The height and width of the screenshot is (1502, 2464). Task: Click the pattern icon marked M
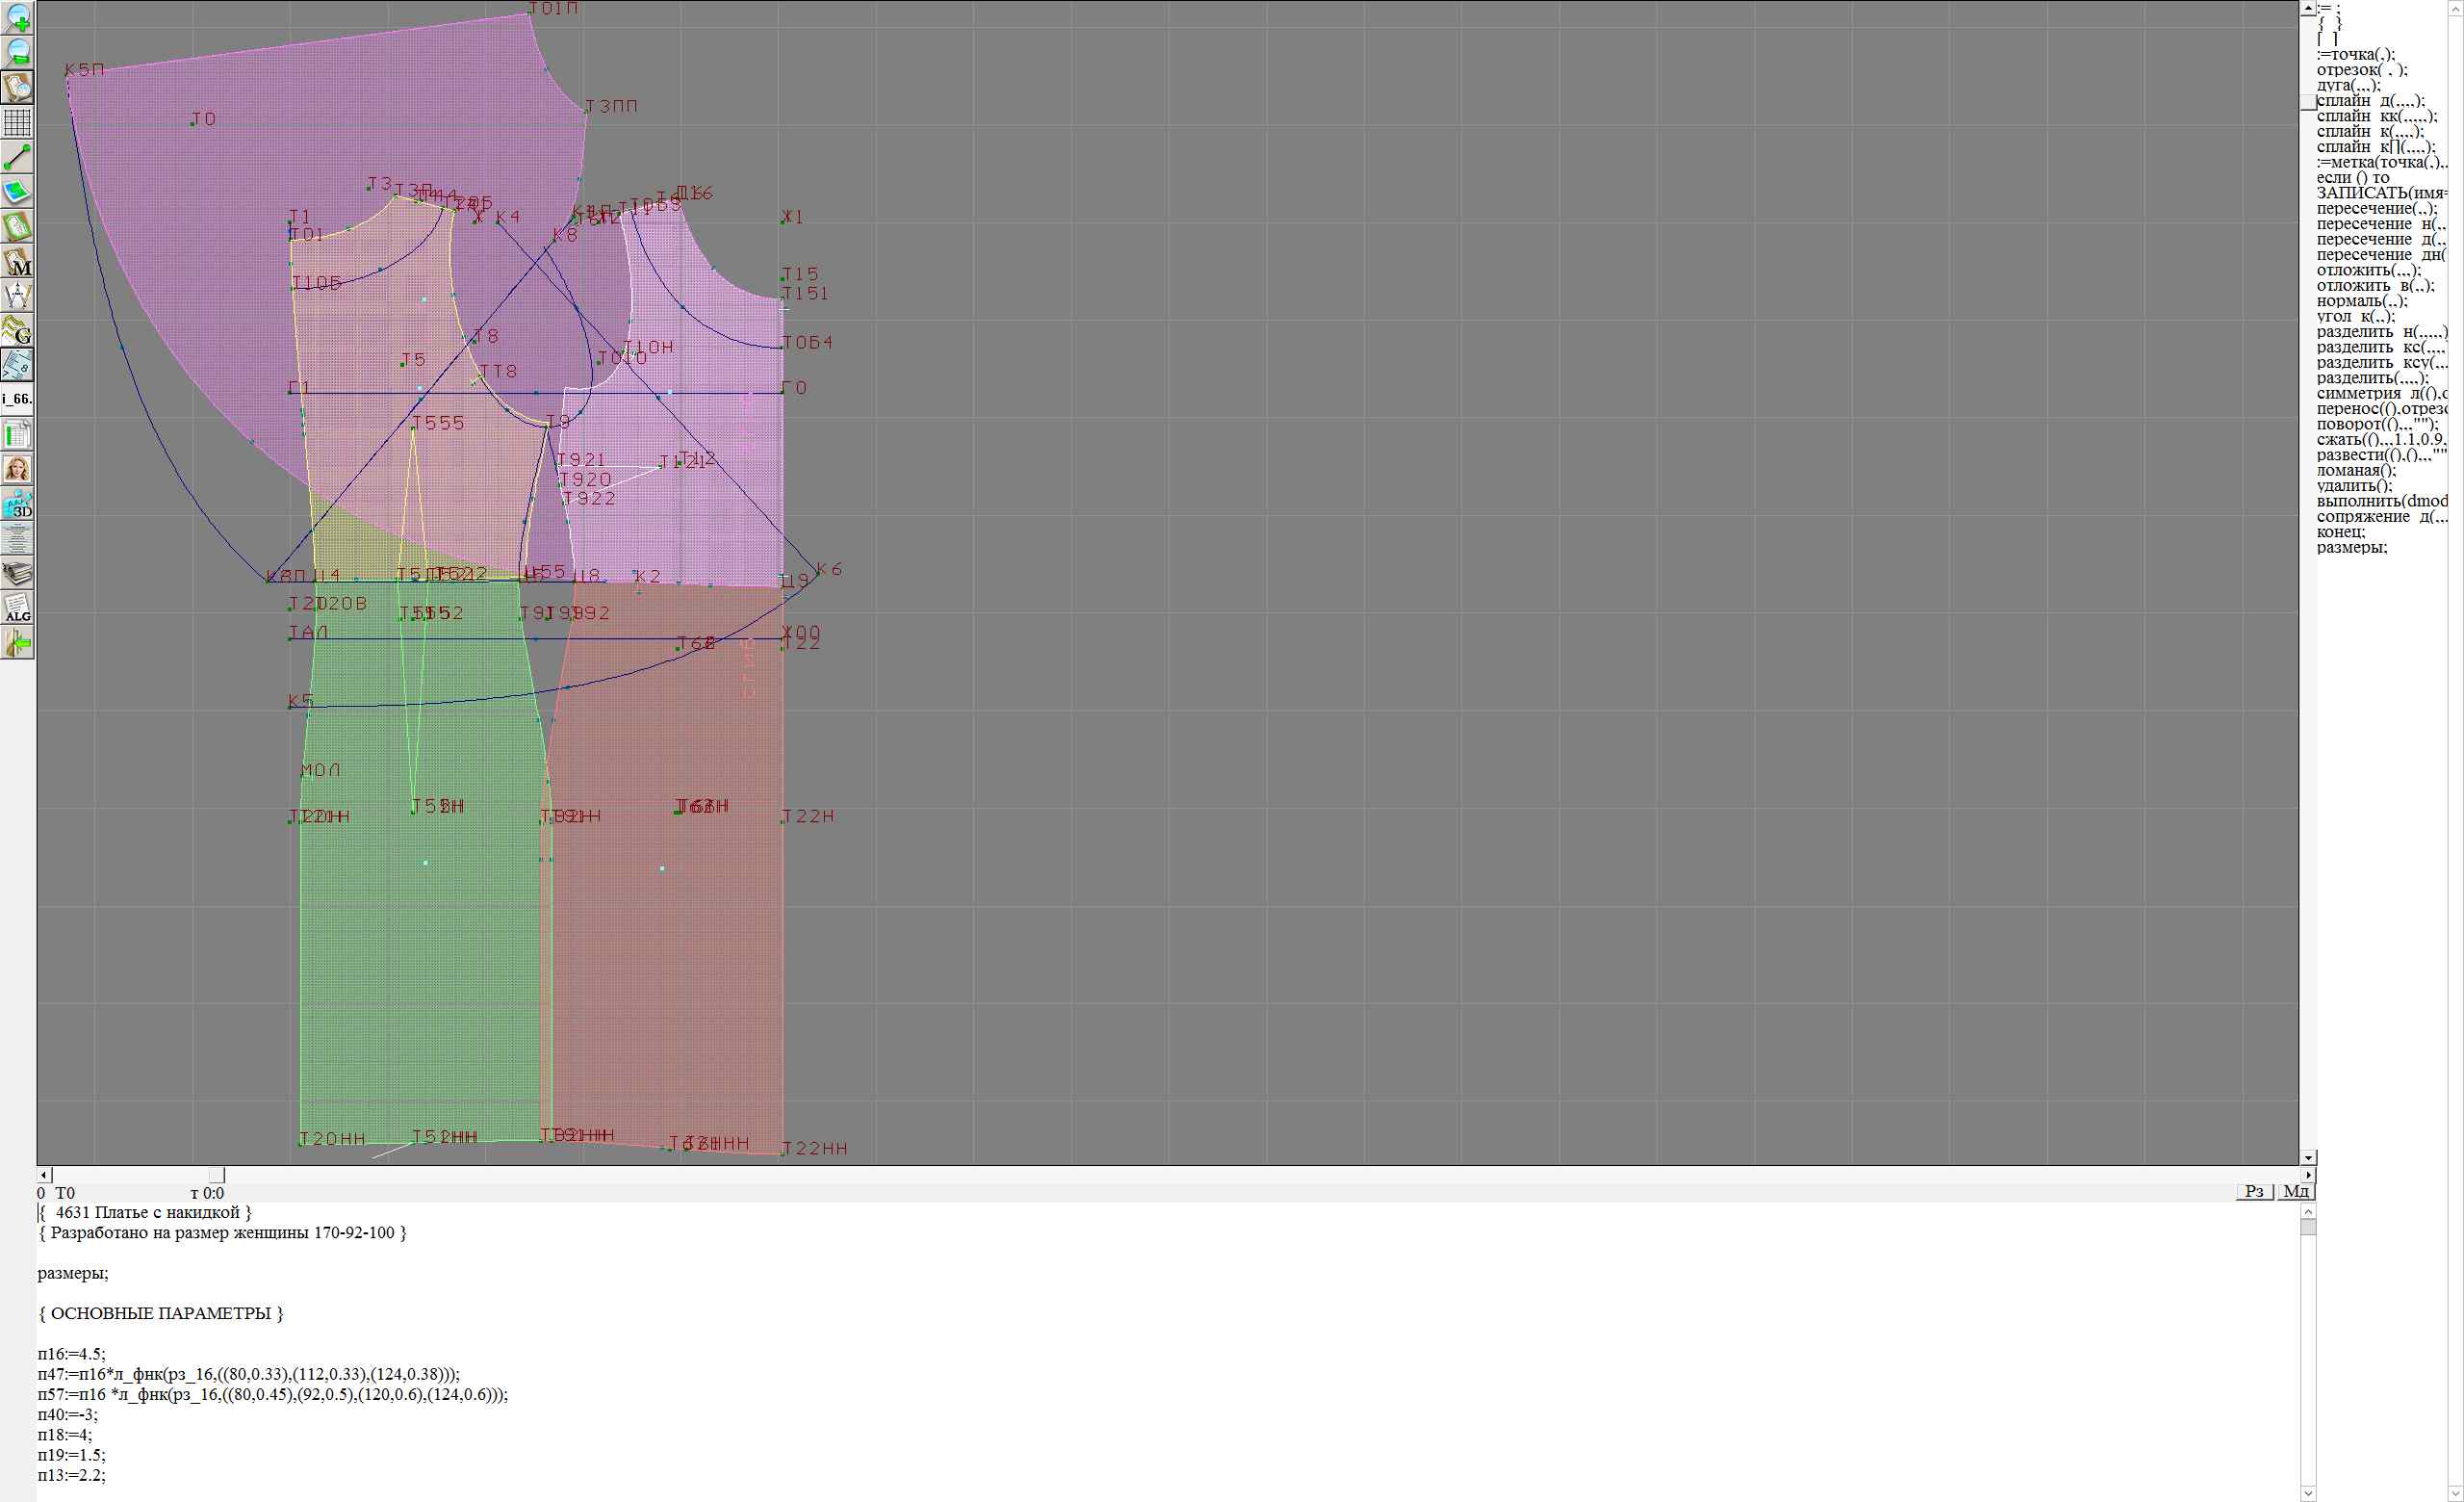pos(18,261)
